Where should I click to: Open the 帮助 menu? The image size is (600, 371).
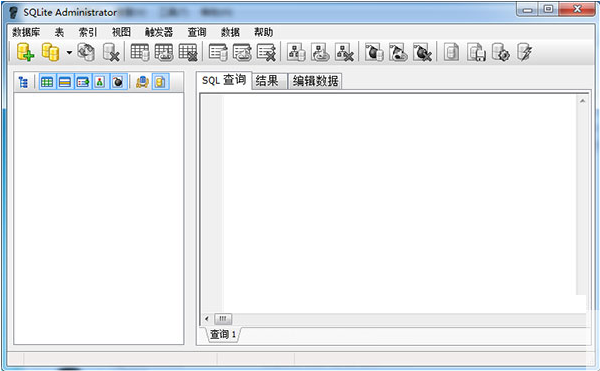click(264, 32)
